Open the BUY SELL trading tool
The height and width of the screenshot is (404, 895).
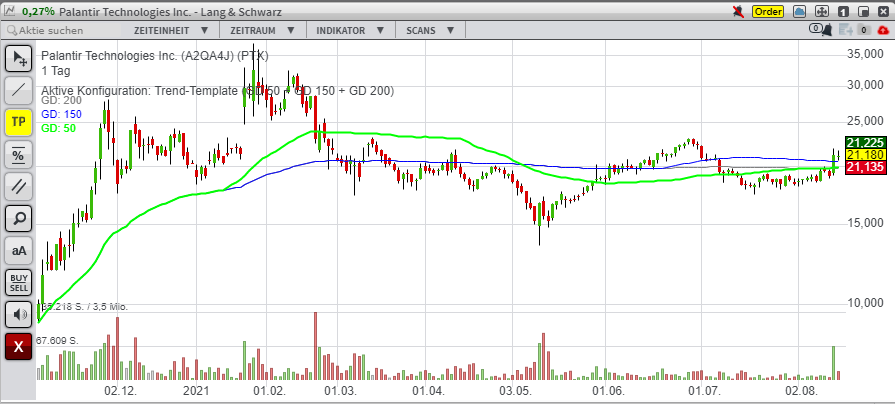point(18,282)
